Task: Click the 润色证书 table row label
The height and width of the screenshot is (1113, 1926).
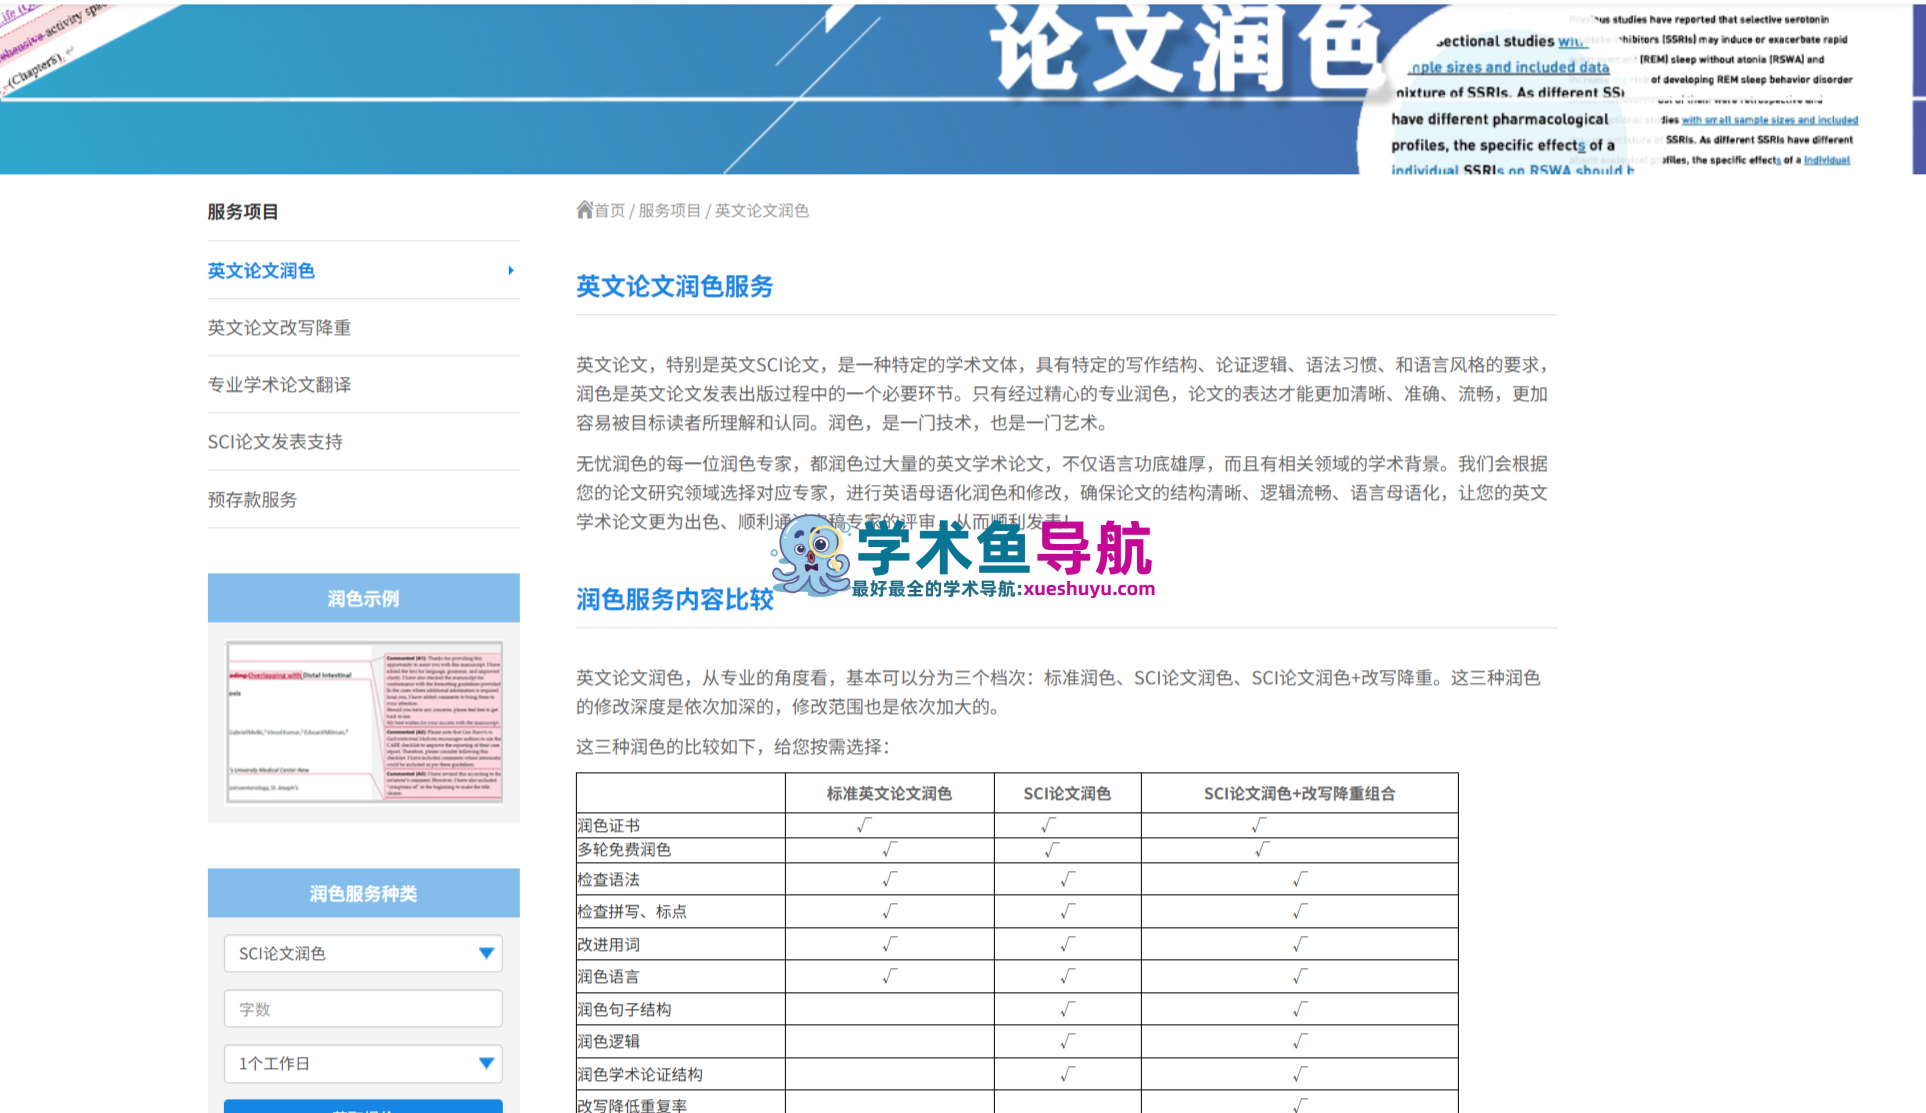Action: (x=608, y=825)
